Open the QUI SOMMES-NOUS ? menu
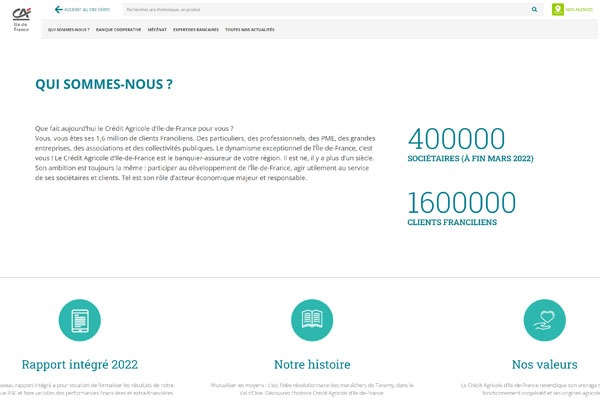The image size is (600, 400). [68, 29]
